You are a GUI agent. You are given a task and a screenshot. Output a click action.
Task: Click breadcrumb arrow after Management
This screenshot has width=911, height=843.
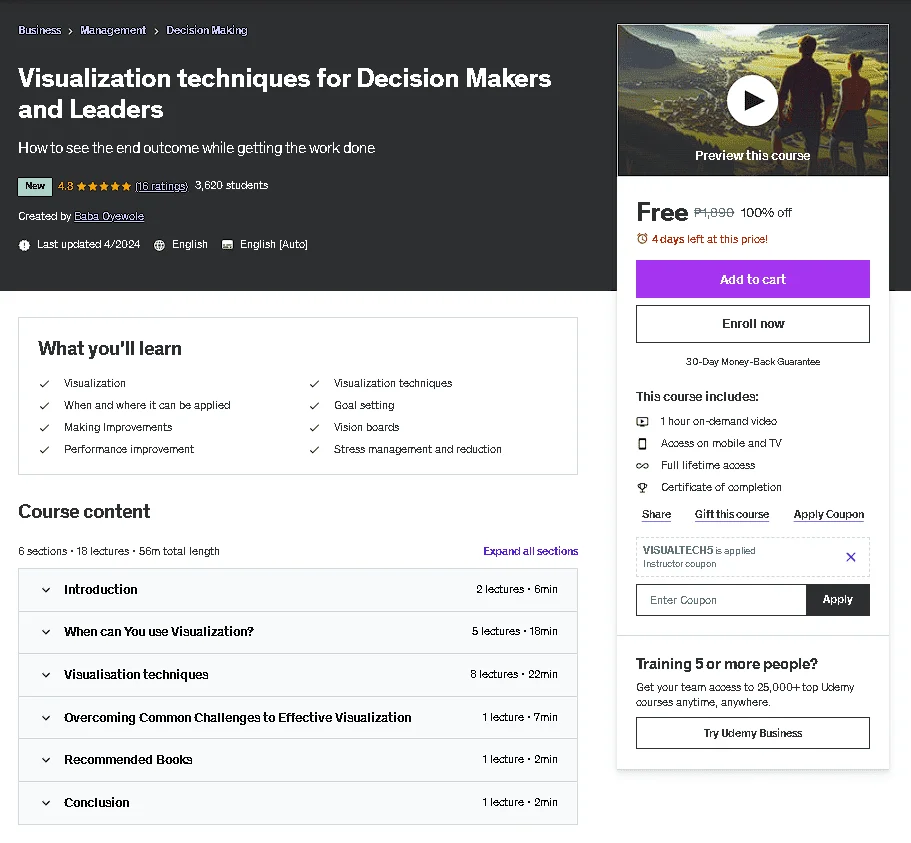coord(156,31)
